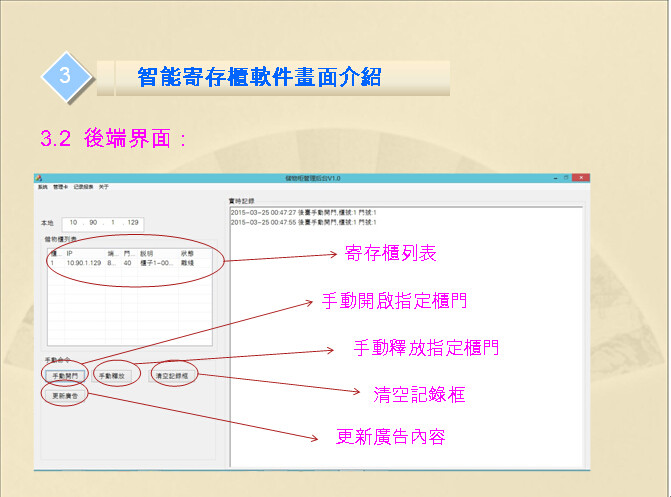Click the IP column header in cabinet list
671x497 pixels.
[x=70, y=253]
